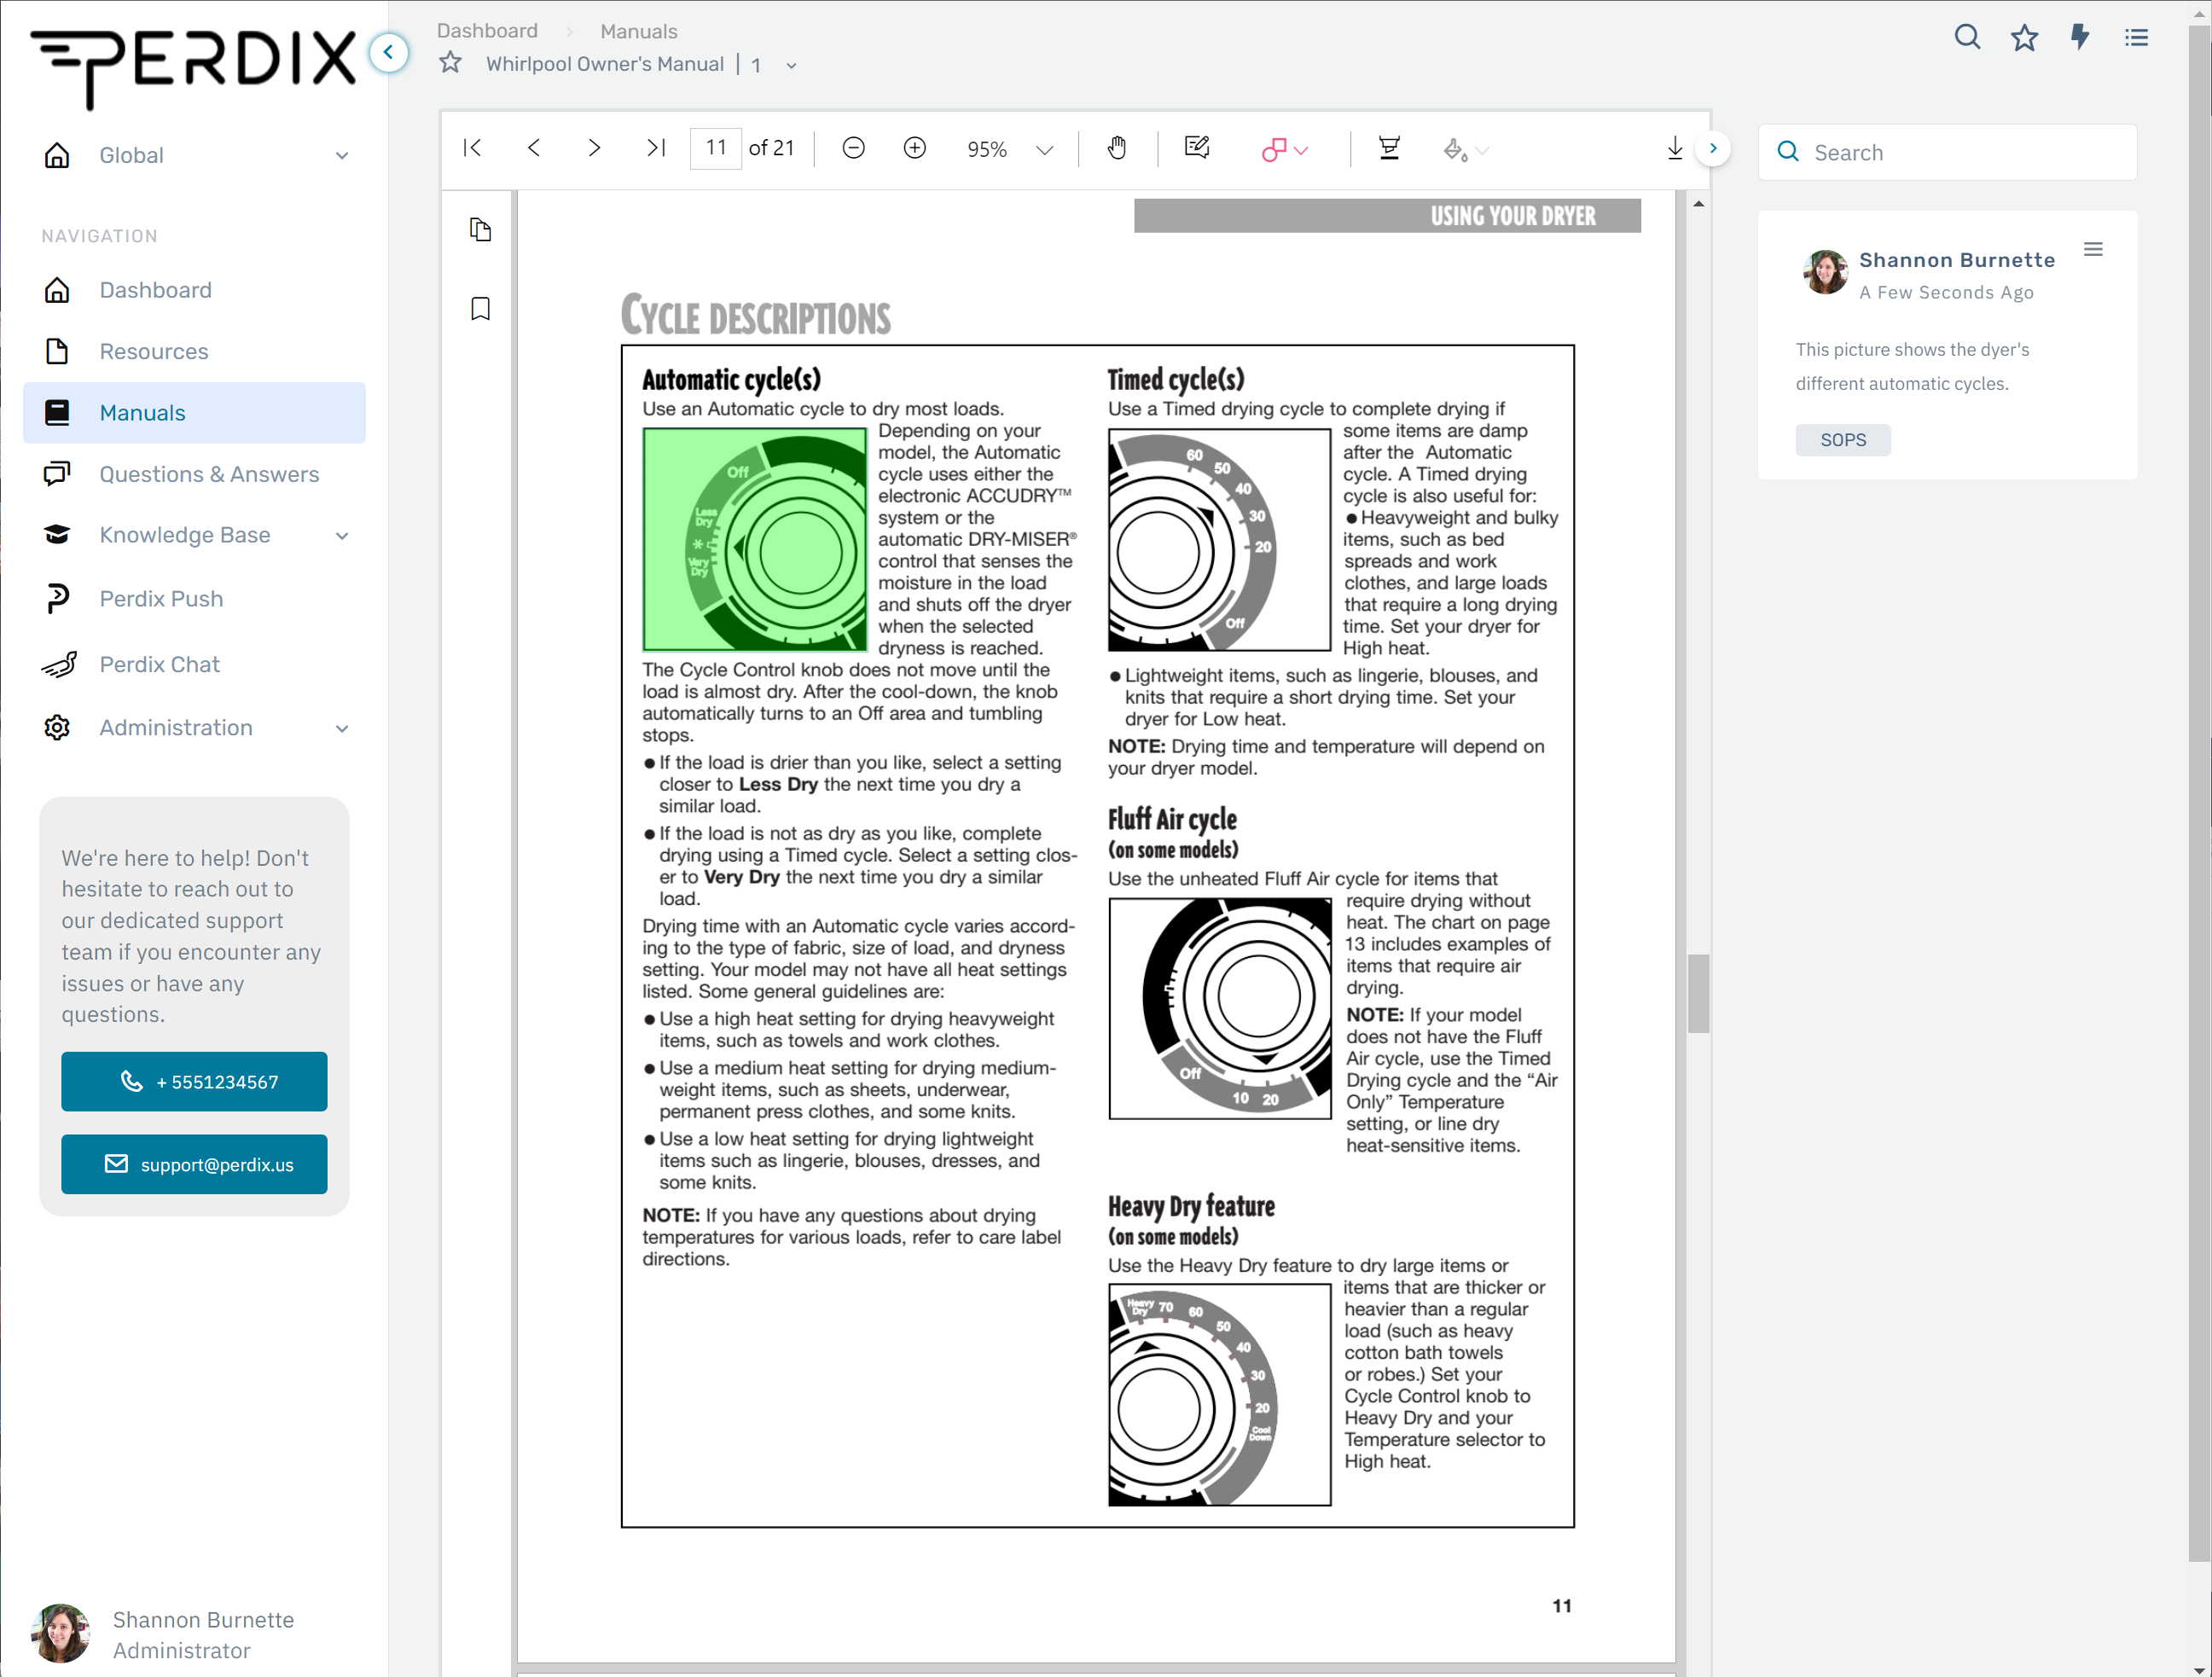Open global search in the header
This screenshot has height=1677, width=2212.
[x=1967, y=37]
